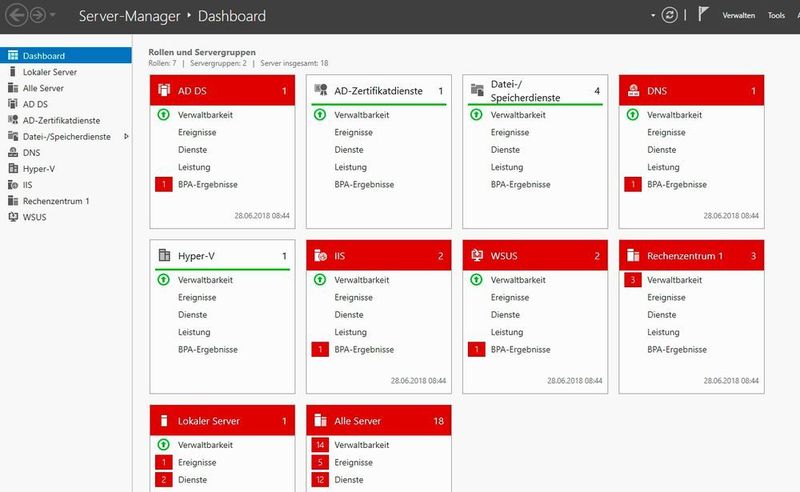Click Rechenzentrum 1 tile header icon
The height and width of the screenshot is (492, 800).
[x=633, y=255]
